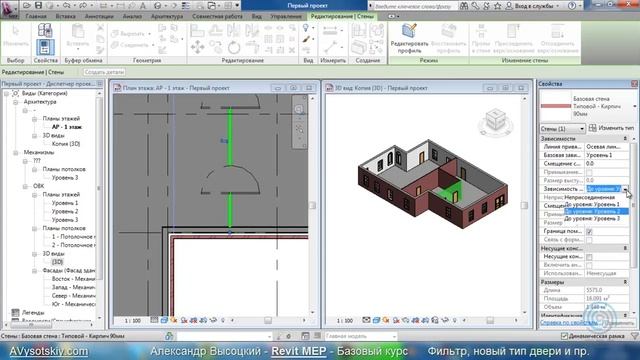Click the Изменить тип button
This screenshot has width=640, height=360.
coord(611,128)
